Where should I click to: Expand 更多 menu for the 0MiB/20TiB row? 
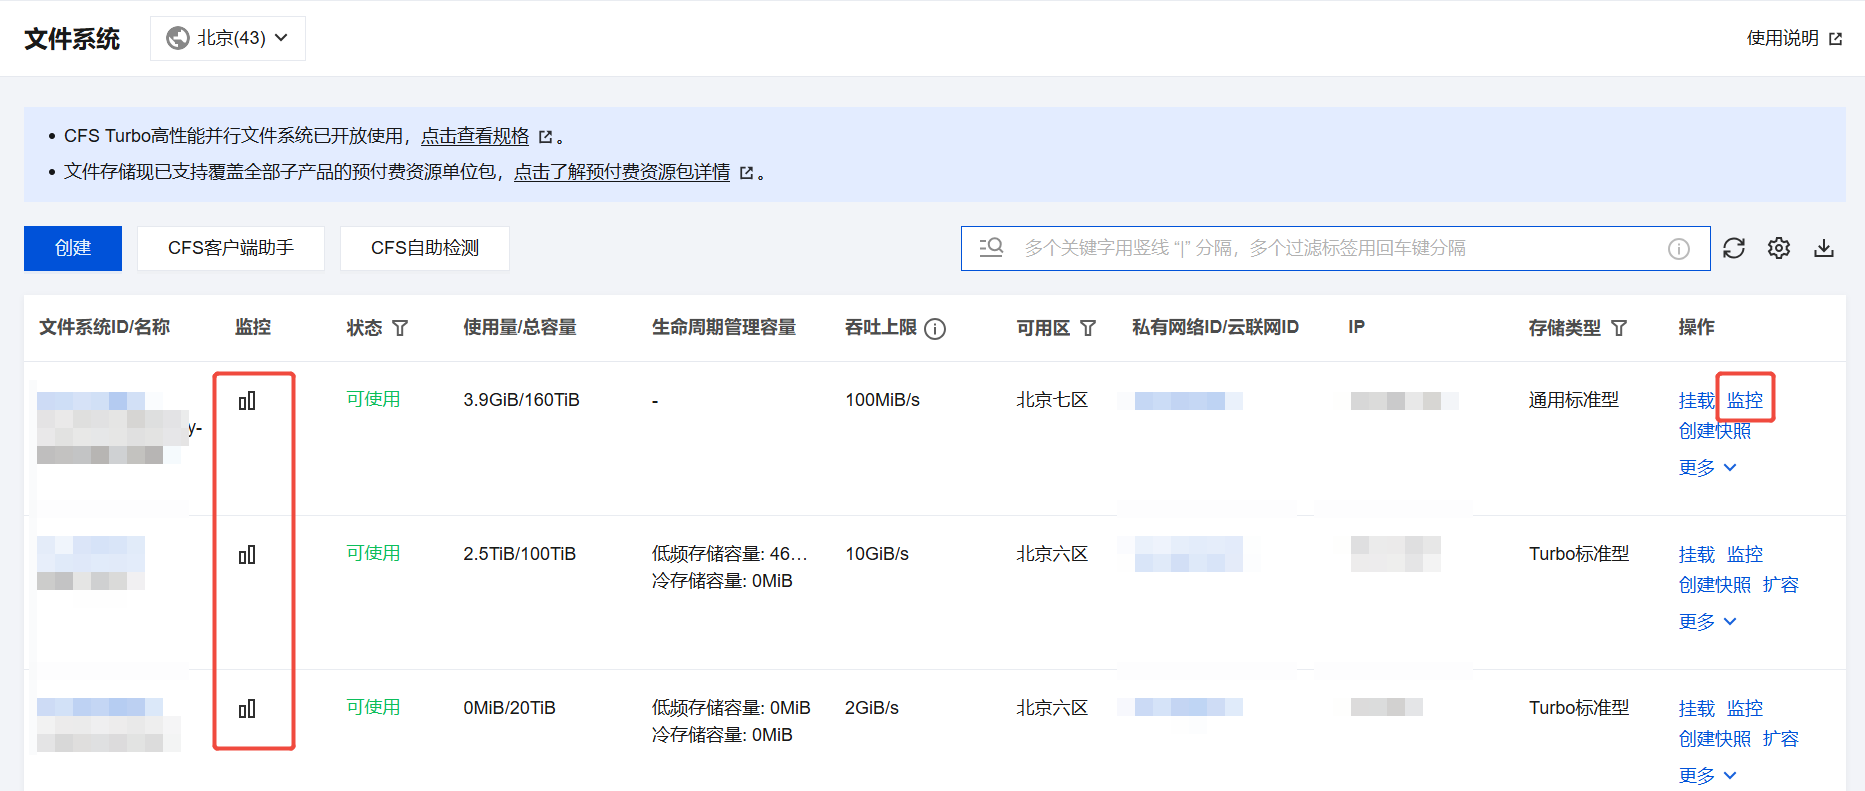pos(1708,776)
